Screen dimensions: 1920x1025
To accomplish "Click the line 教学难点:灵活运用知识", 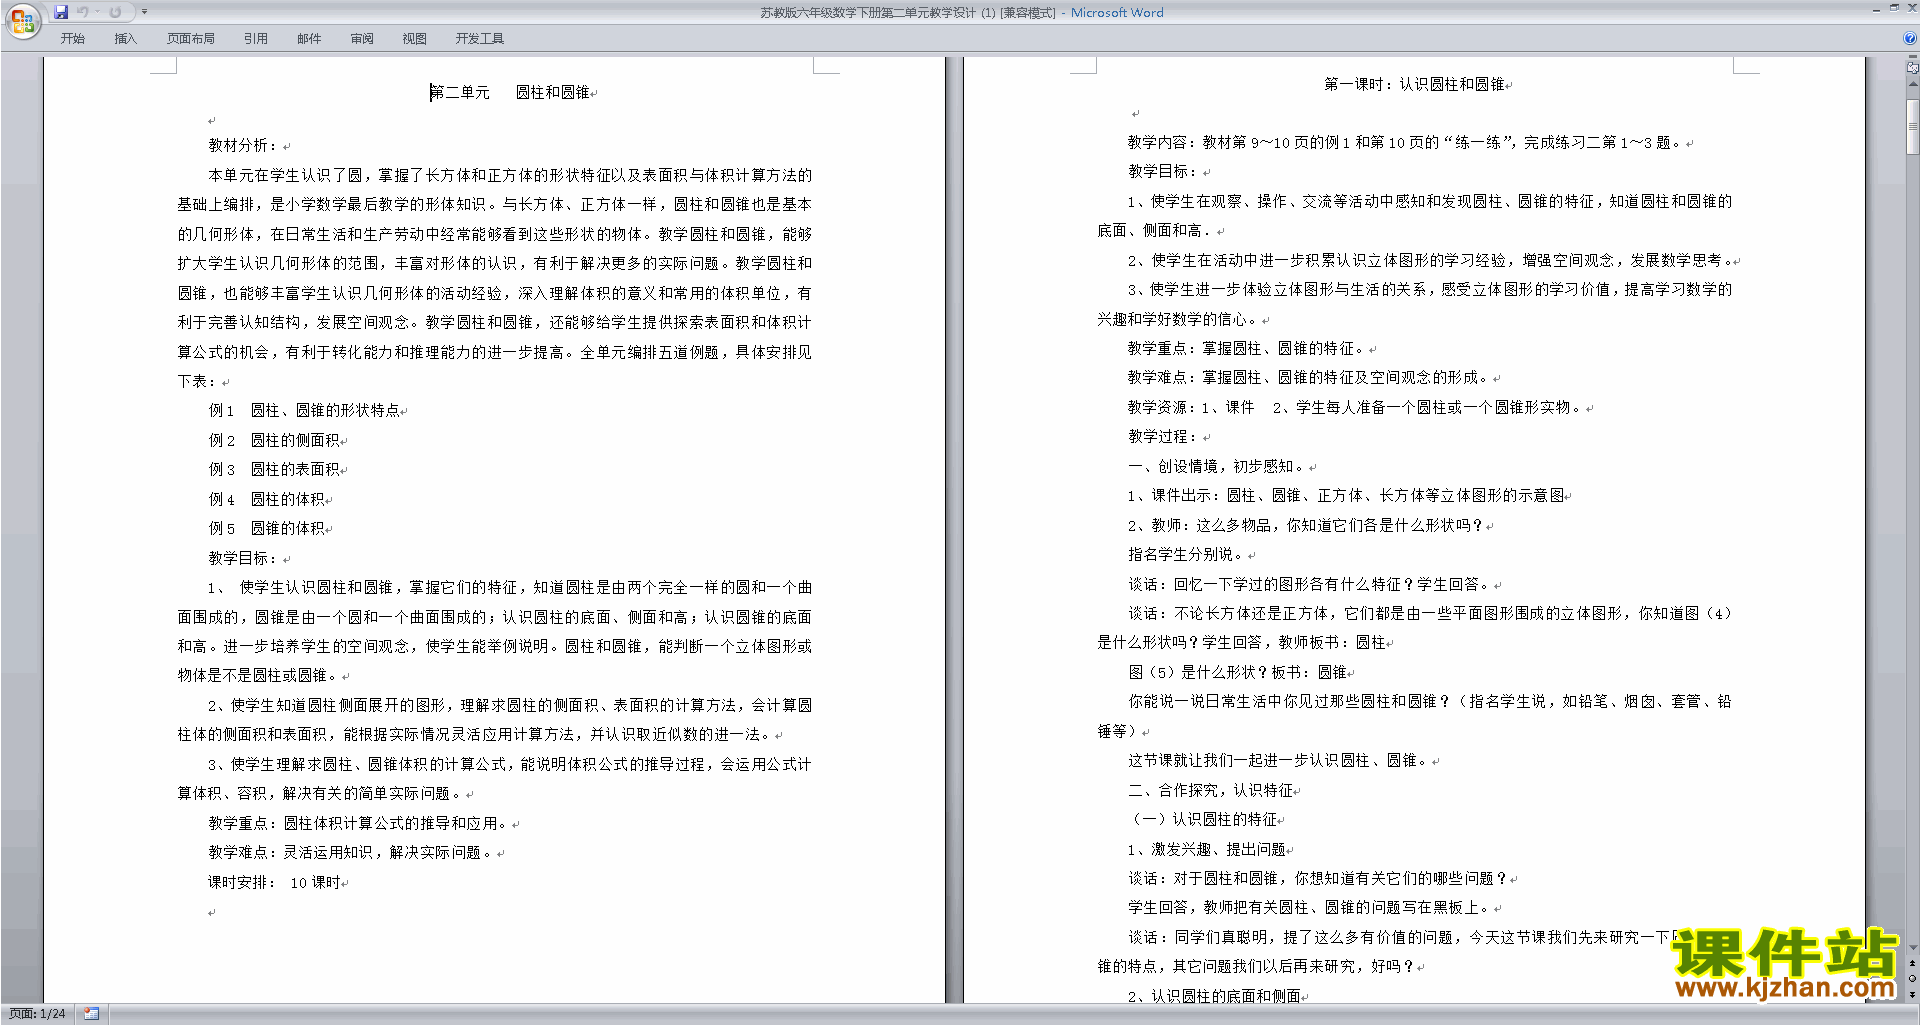I will [351, 853].
